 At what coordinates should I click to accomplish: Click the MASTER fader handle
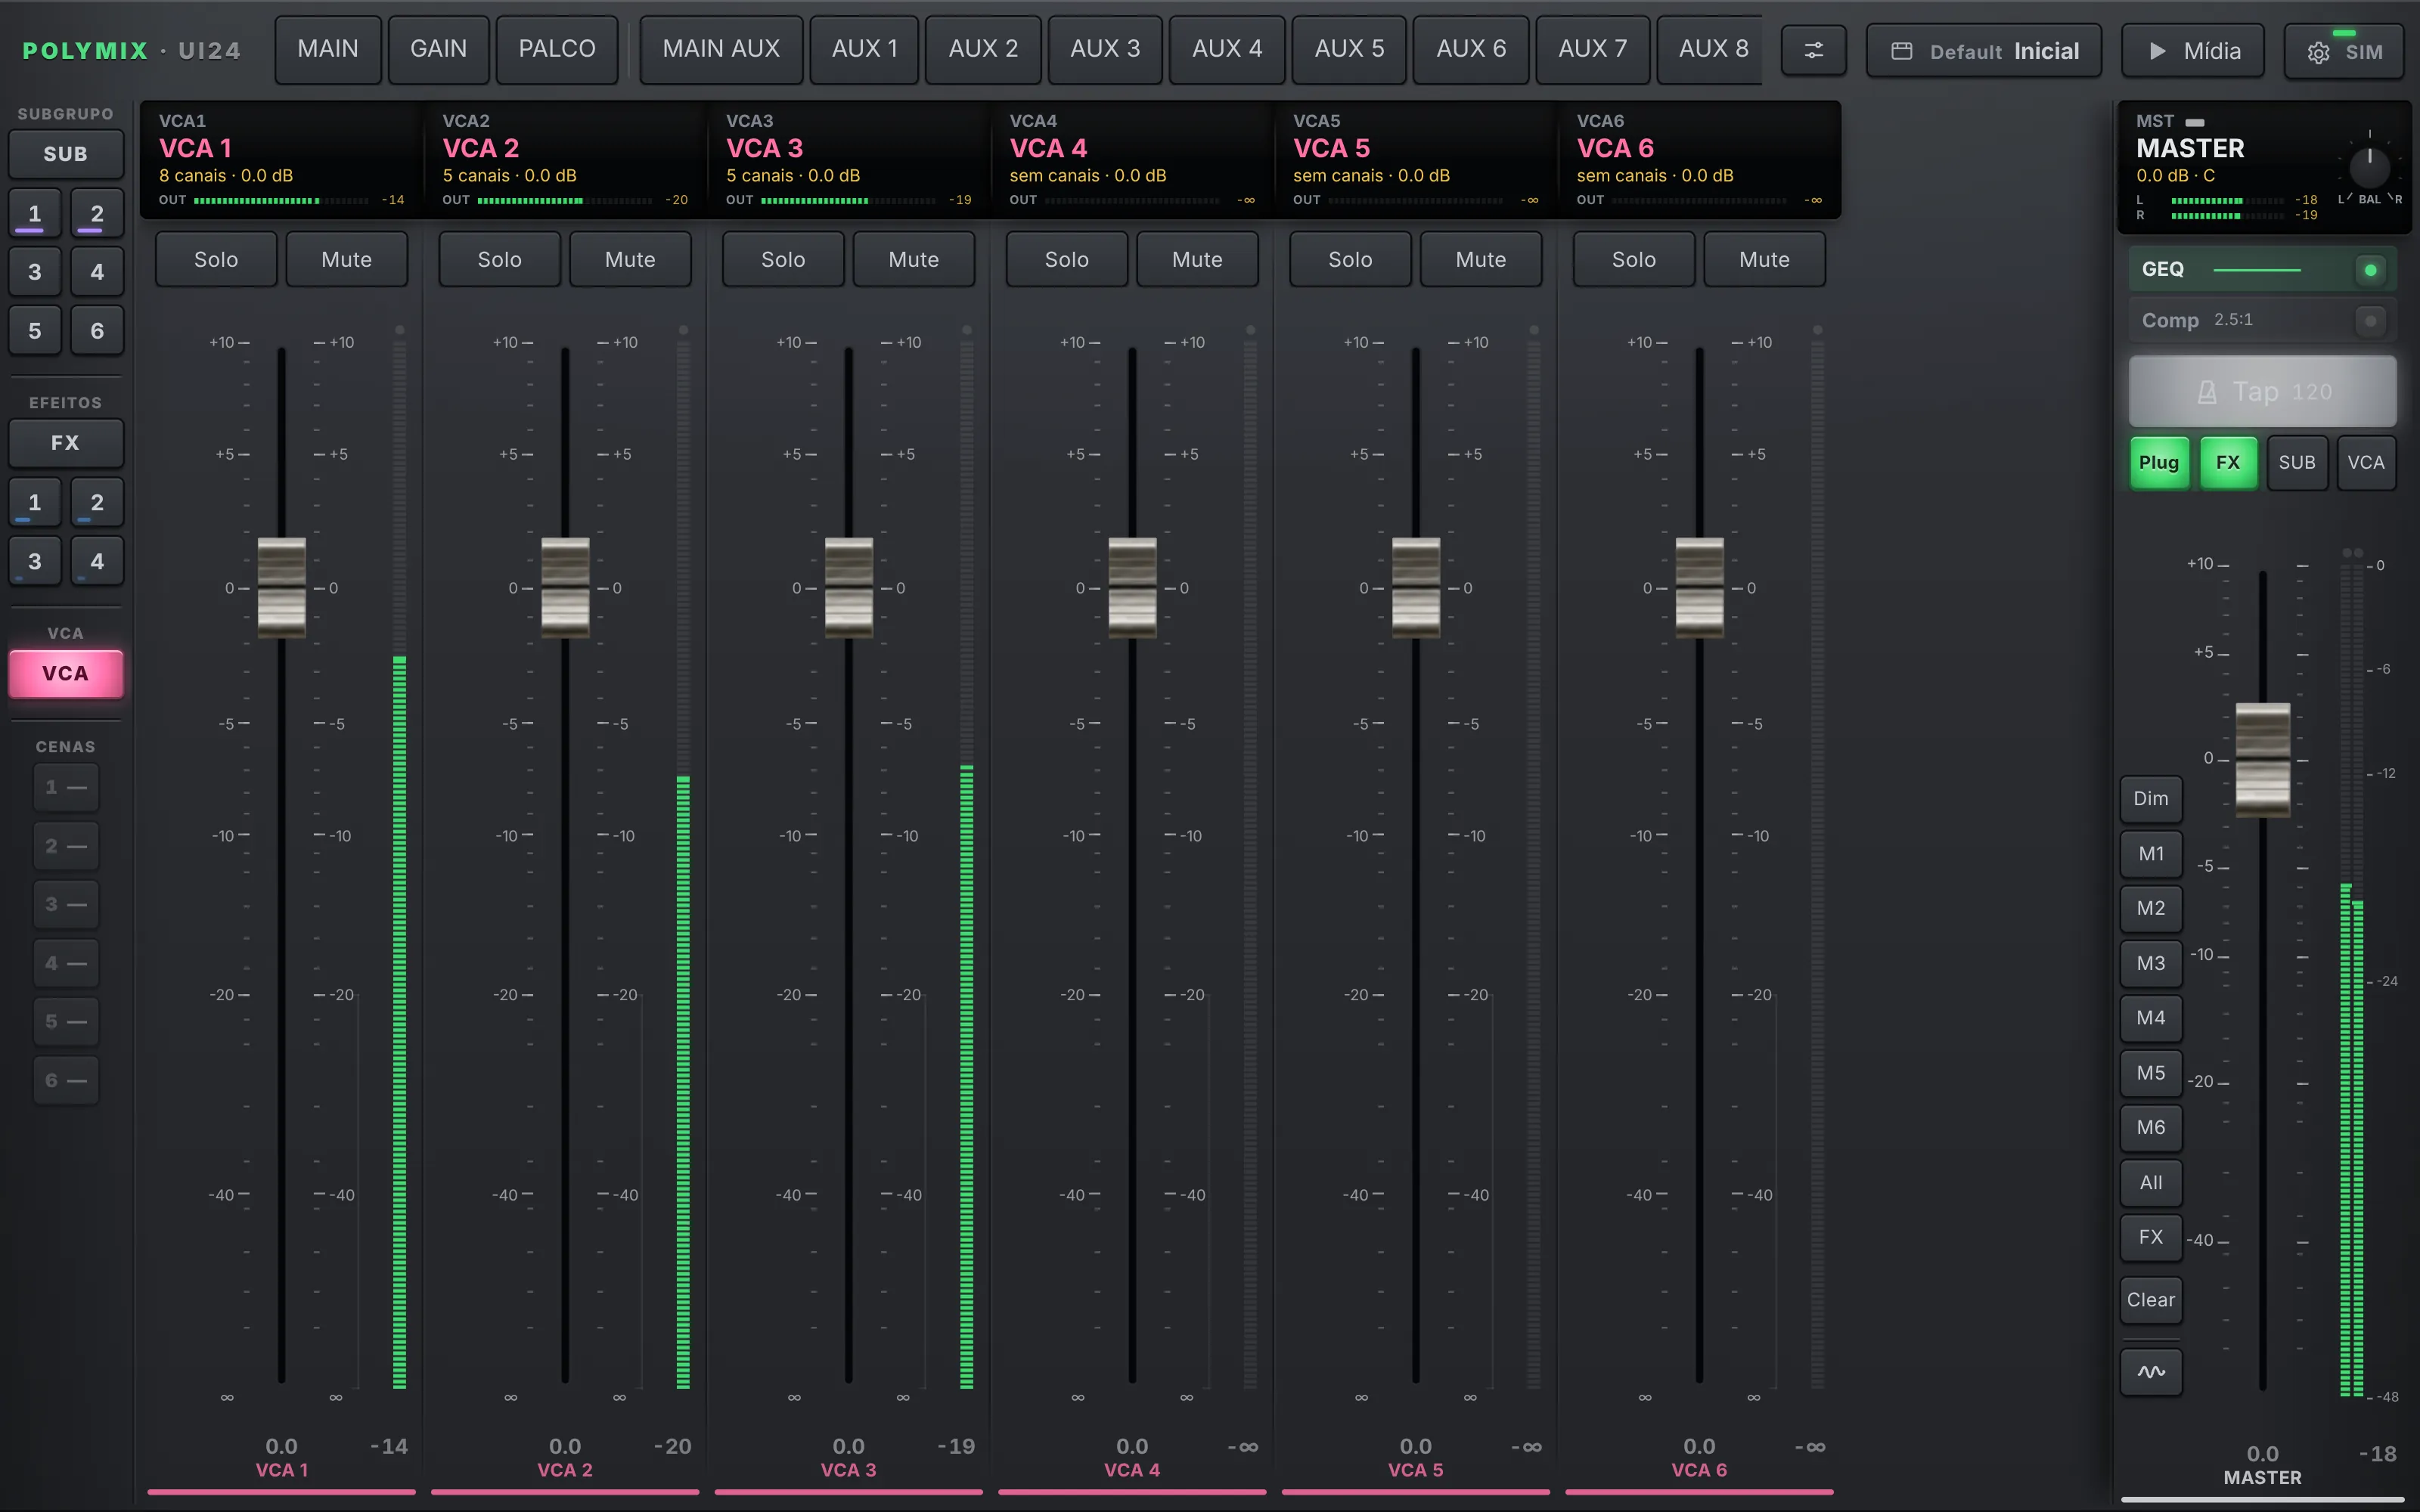pyautogui.click(x=2263, y=759)
